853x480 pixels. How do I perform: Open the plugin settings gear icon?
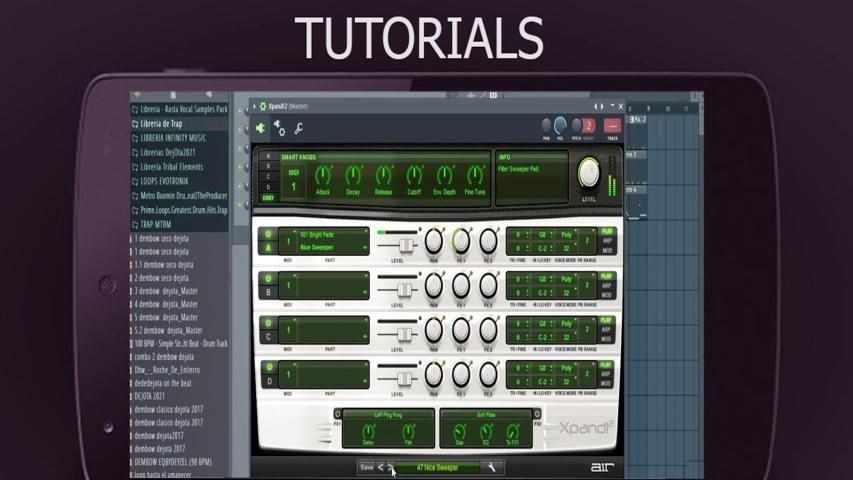point(280,128)
